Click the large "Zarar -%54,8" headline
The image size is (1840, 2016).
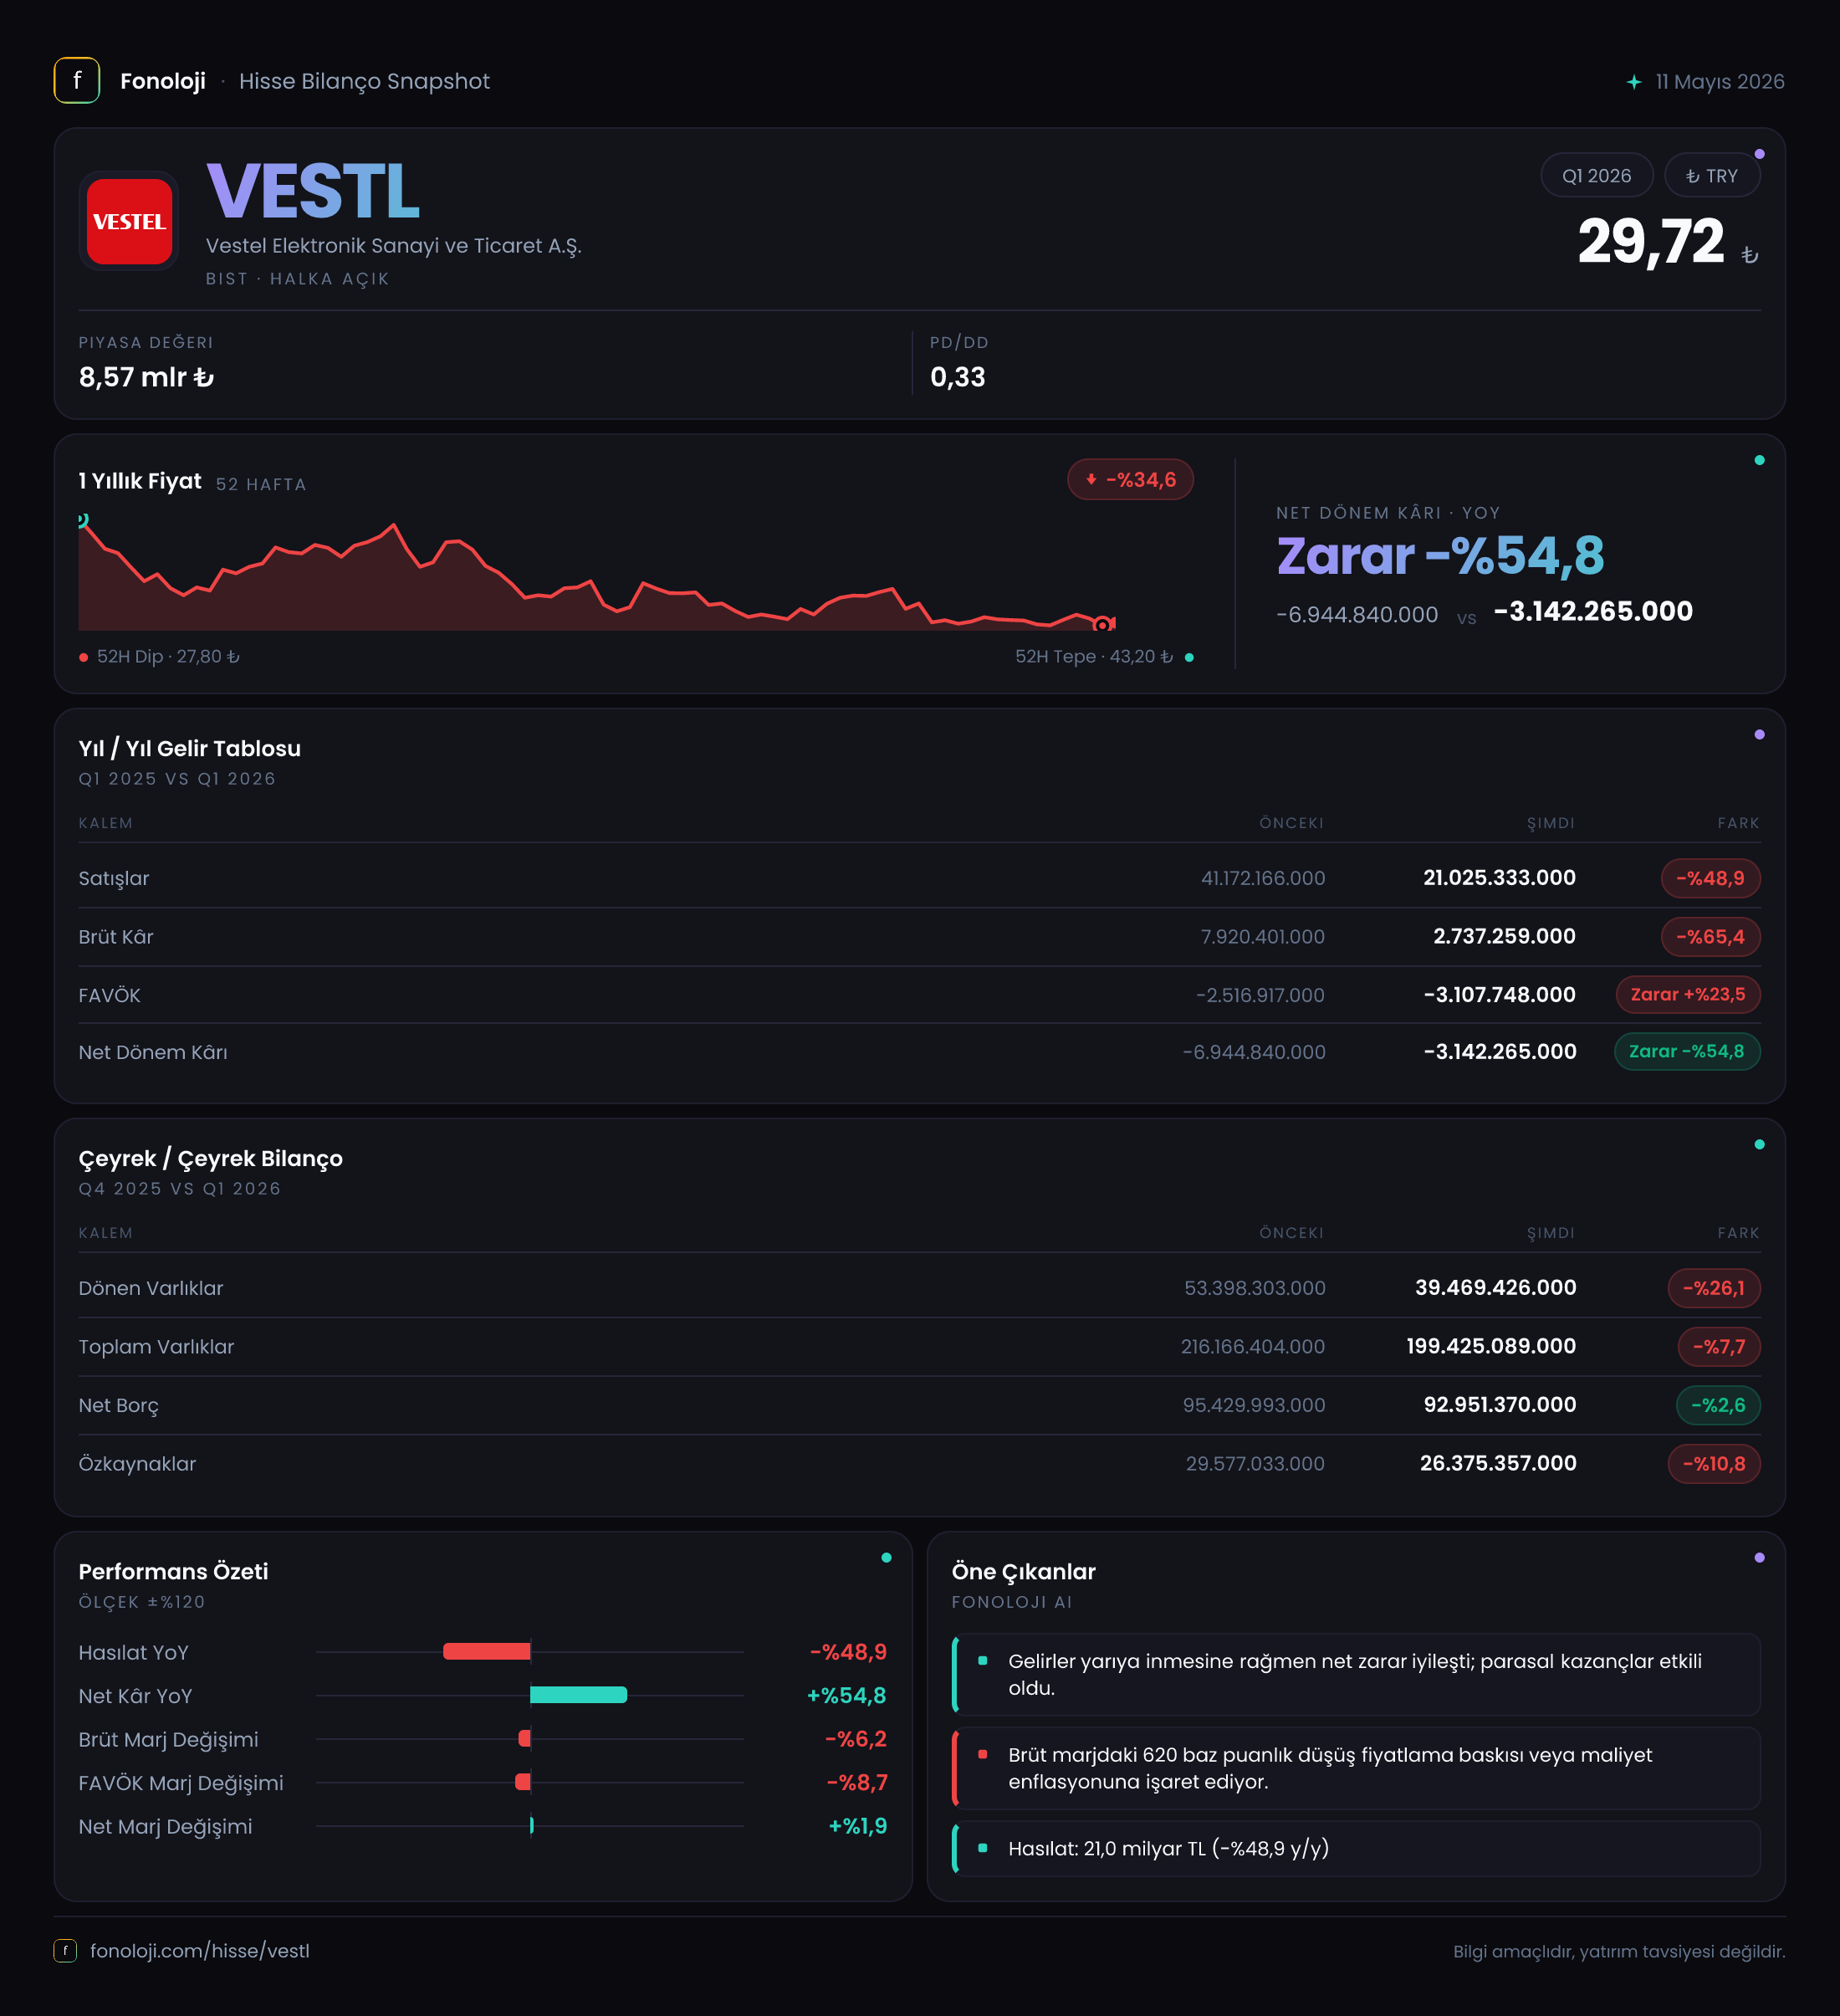1440,556
